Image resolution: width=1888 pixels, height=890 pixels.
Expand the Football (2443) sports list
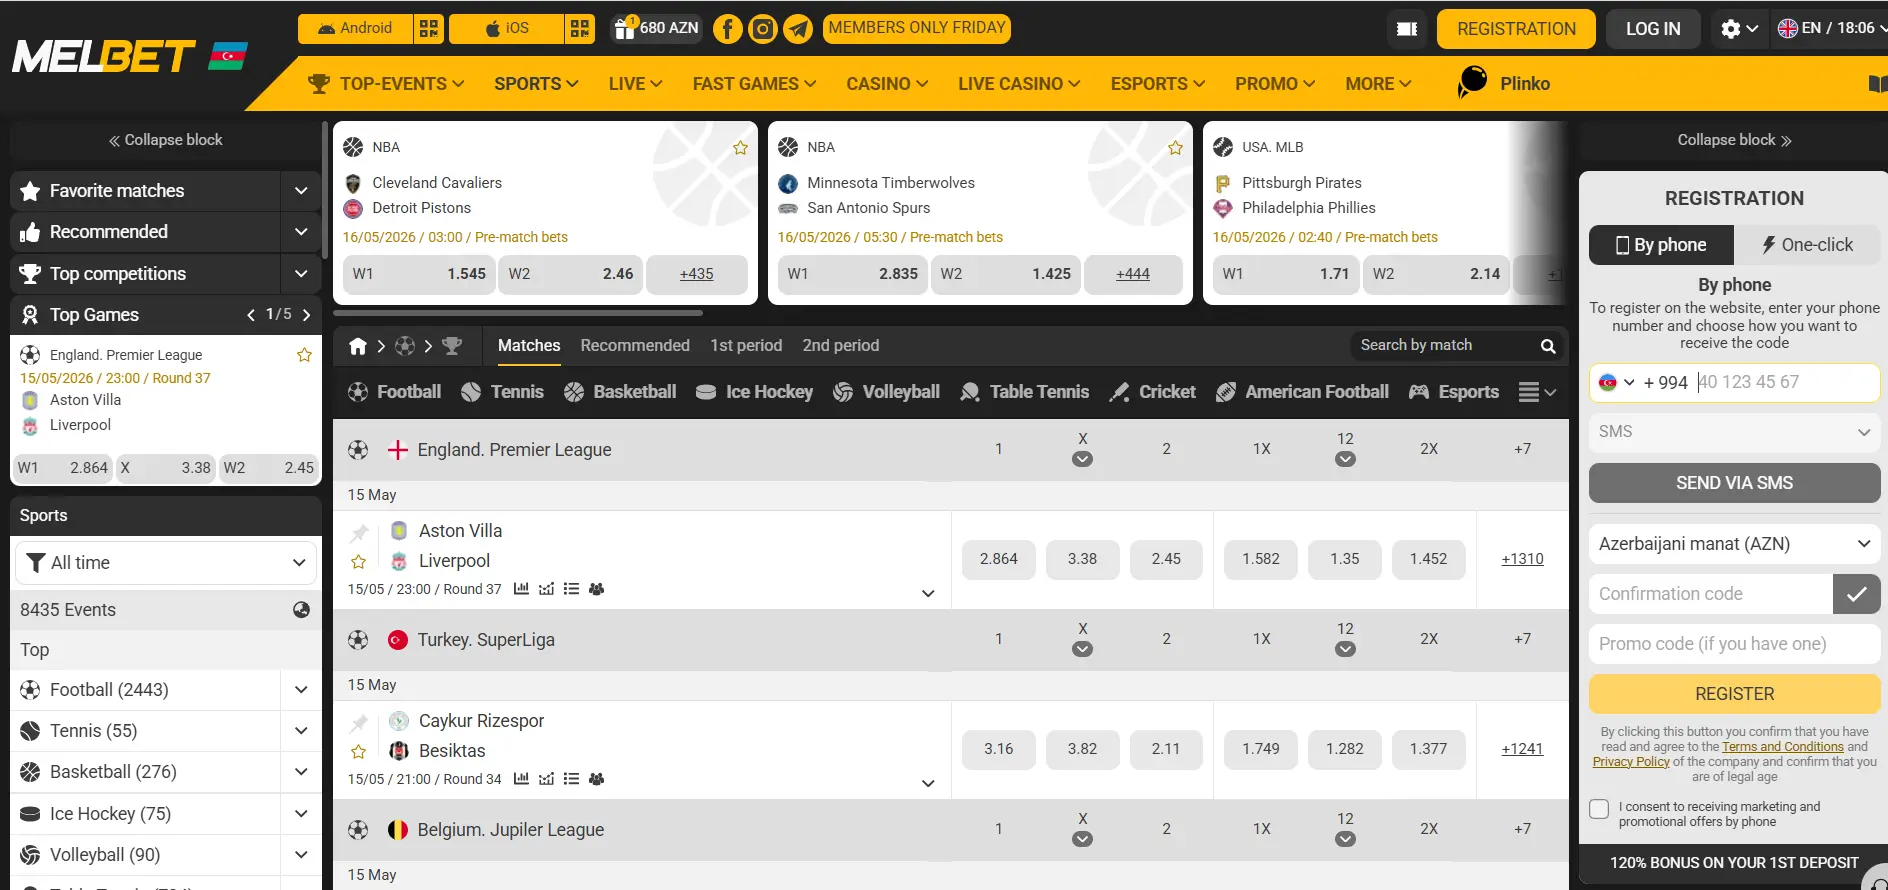point(301,690)
